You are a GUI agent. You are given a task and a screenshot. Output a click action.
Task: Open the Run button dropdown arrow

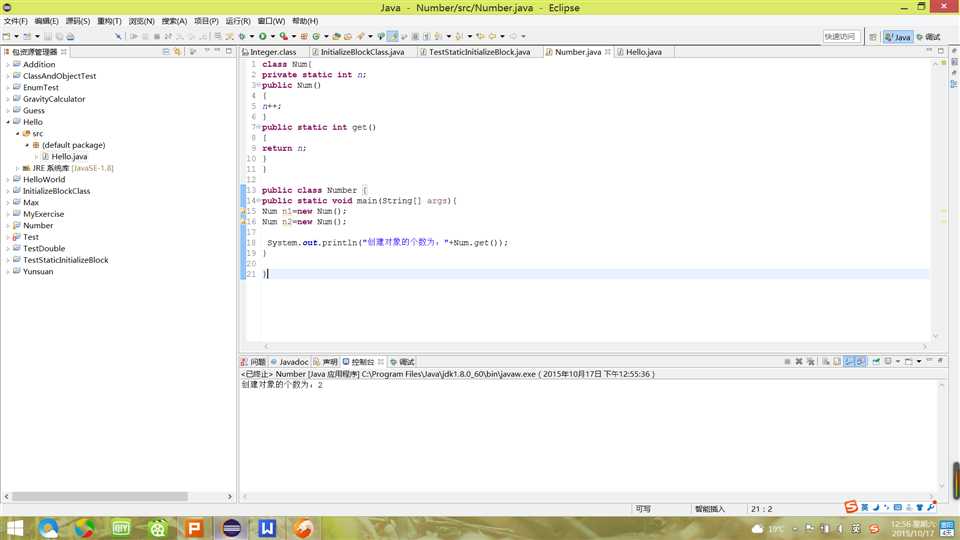(272, 36)
